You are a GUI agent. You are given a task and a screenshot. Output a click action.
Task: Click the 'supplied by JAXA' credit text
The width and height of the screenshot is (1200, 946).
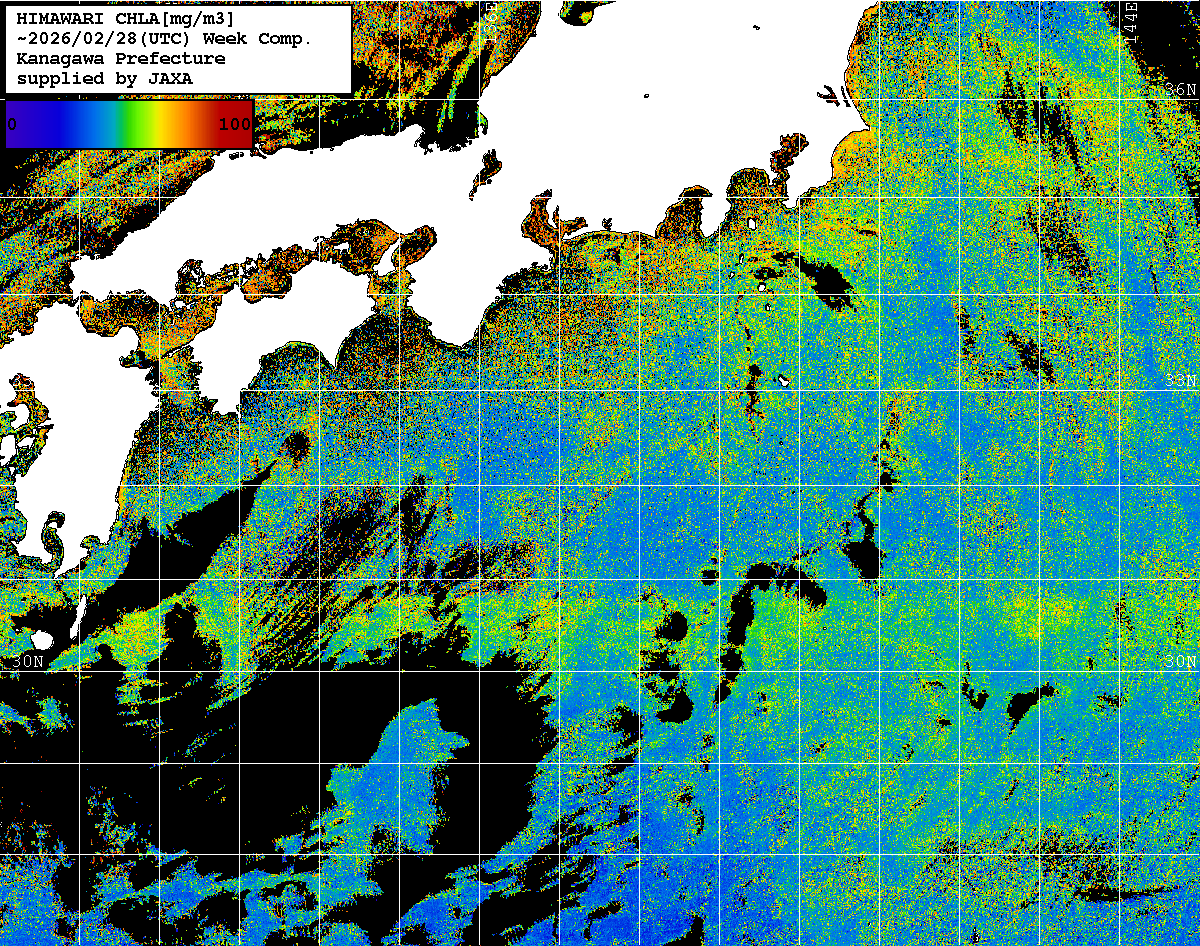105,78
